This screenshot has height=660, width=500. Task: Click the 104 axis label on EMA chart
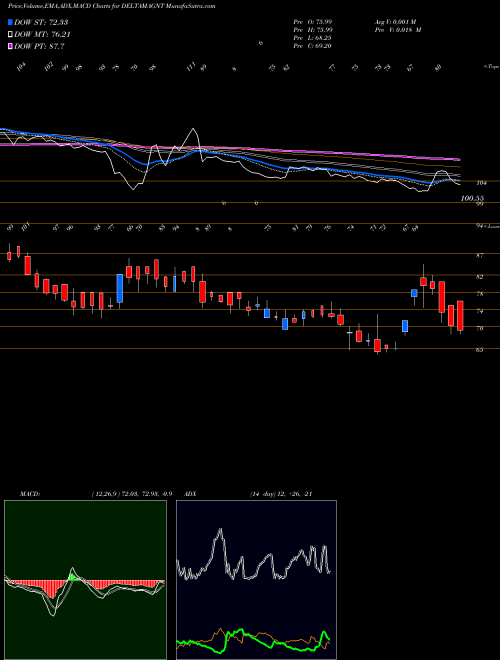pos(482,183)
